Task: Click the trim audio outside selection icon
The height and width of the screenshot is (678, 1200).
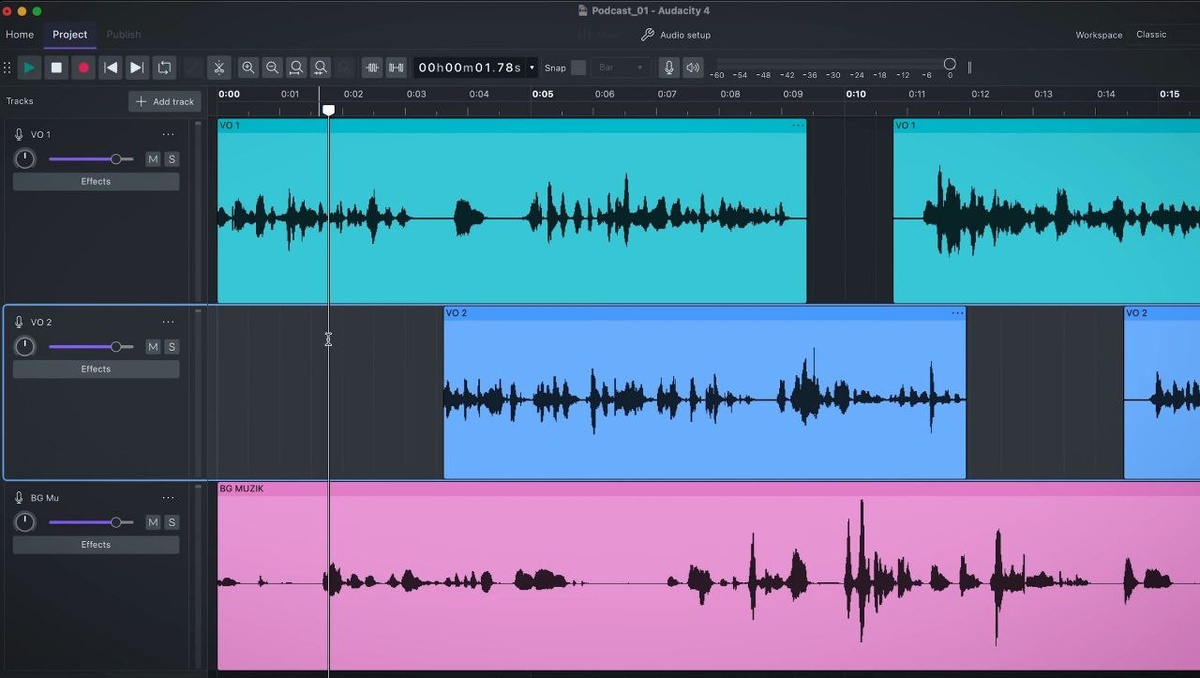Action: tap(373, 68)
